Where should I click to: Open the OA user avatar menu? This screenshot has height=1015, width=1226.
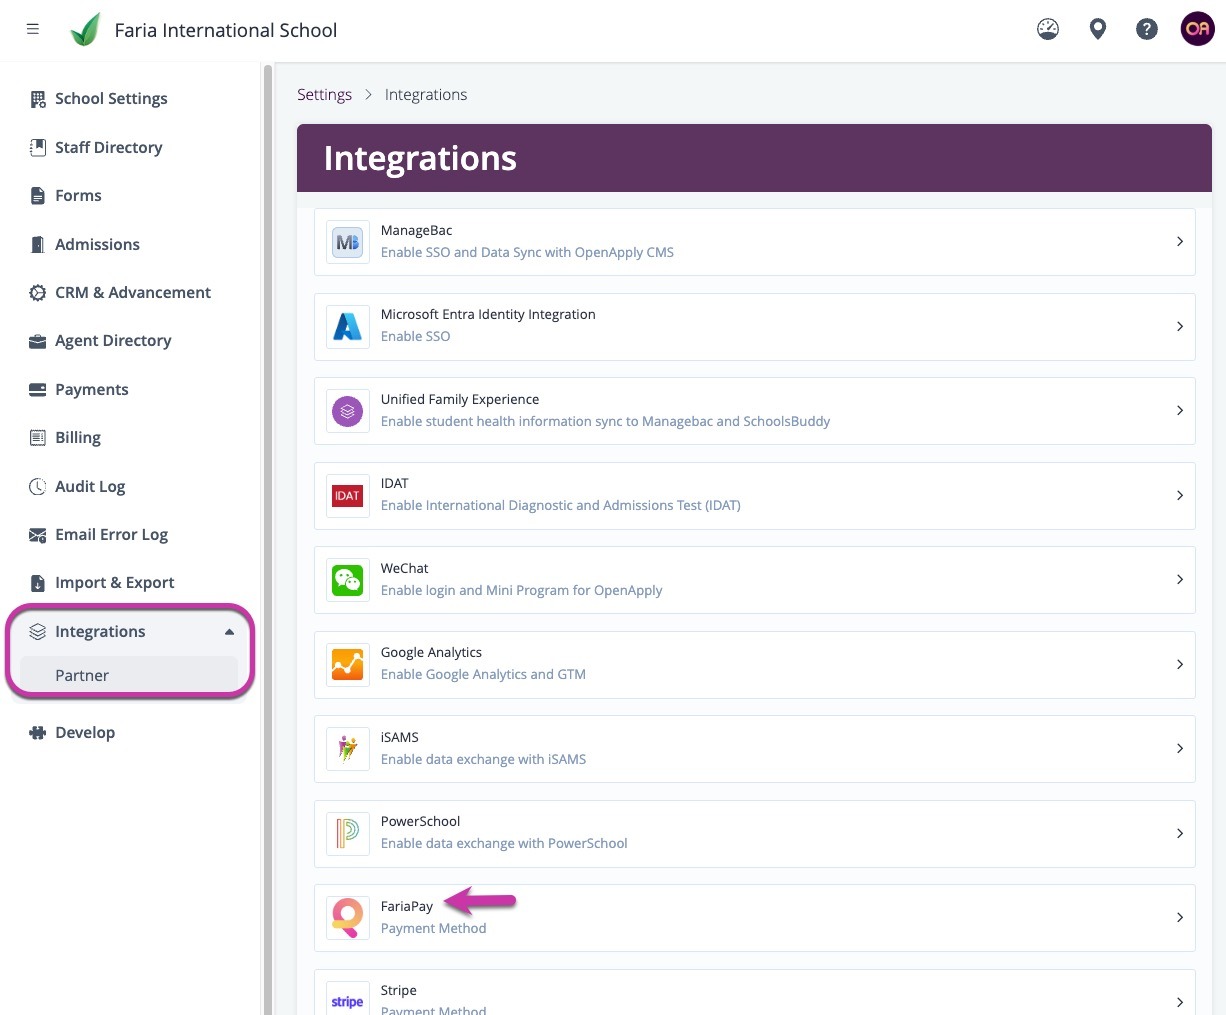[x=1197, y=29]
